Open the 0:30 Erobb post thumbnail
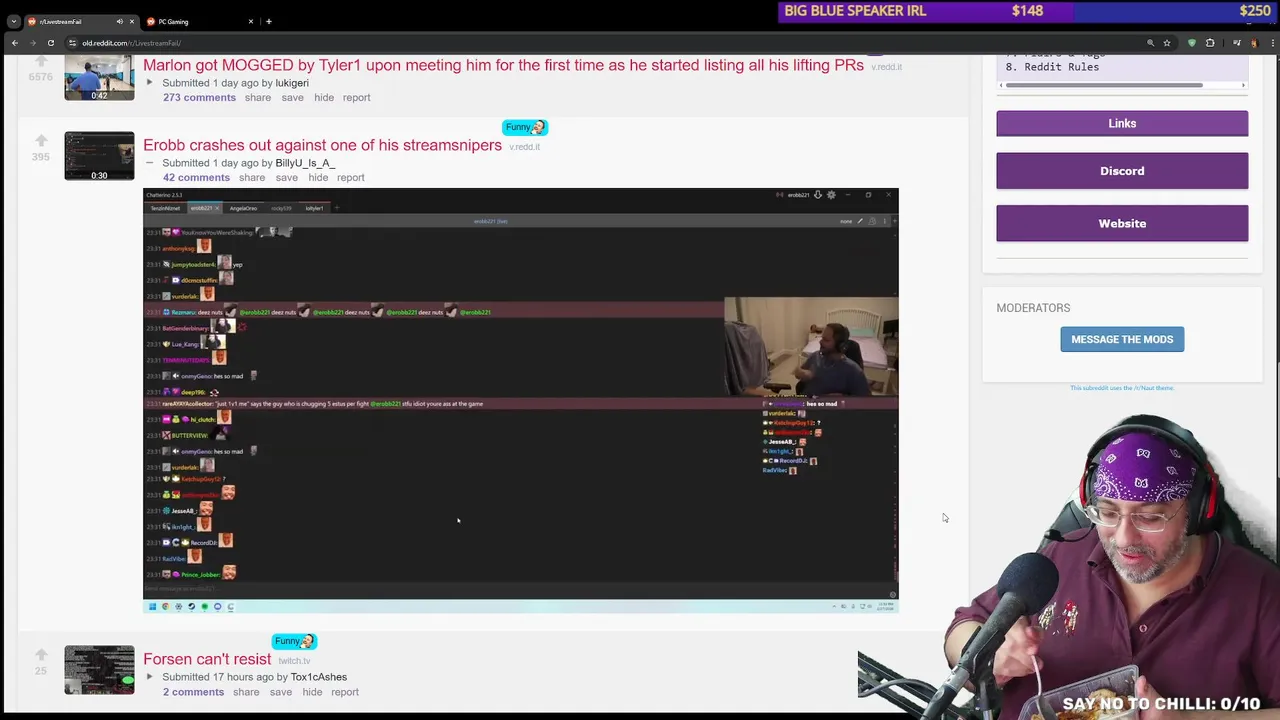Screen dimensions: 1280x720 pyautogui.click(x=99, y=156)
